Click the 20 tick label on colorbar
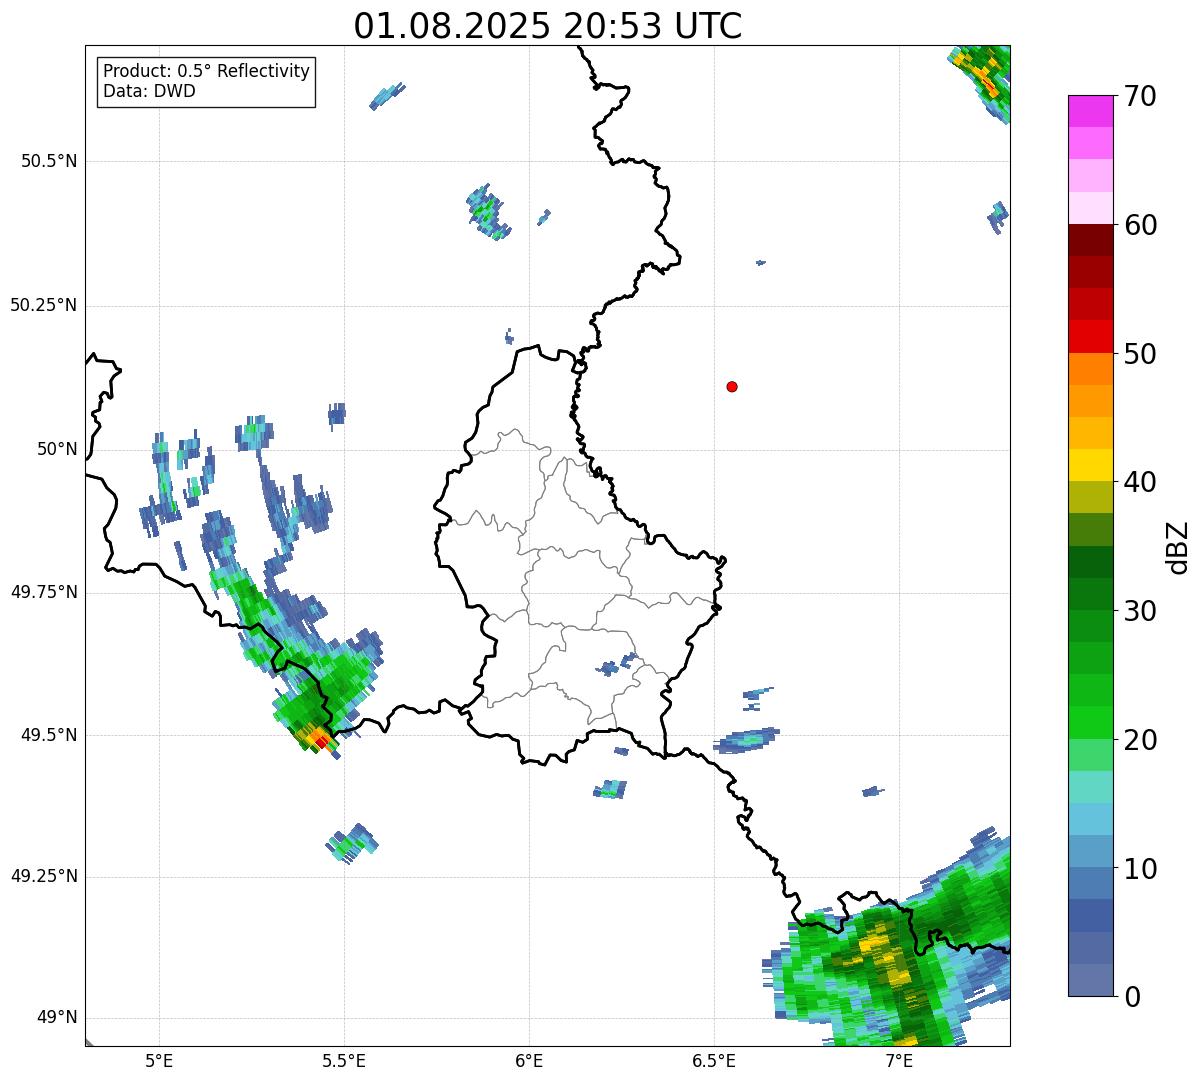This screenshot has width=1202, height=1081. pos(1140,740)
